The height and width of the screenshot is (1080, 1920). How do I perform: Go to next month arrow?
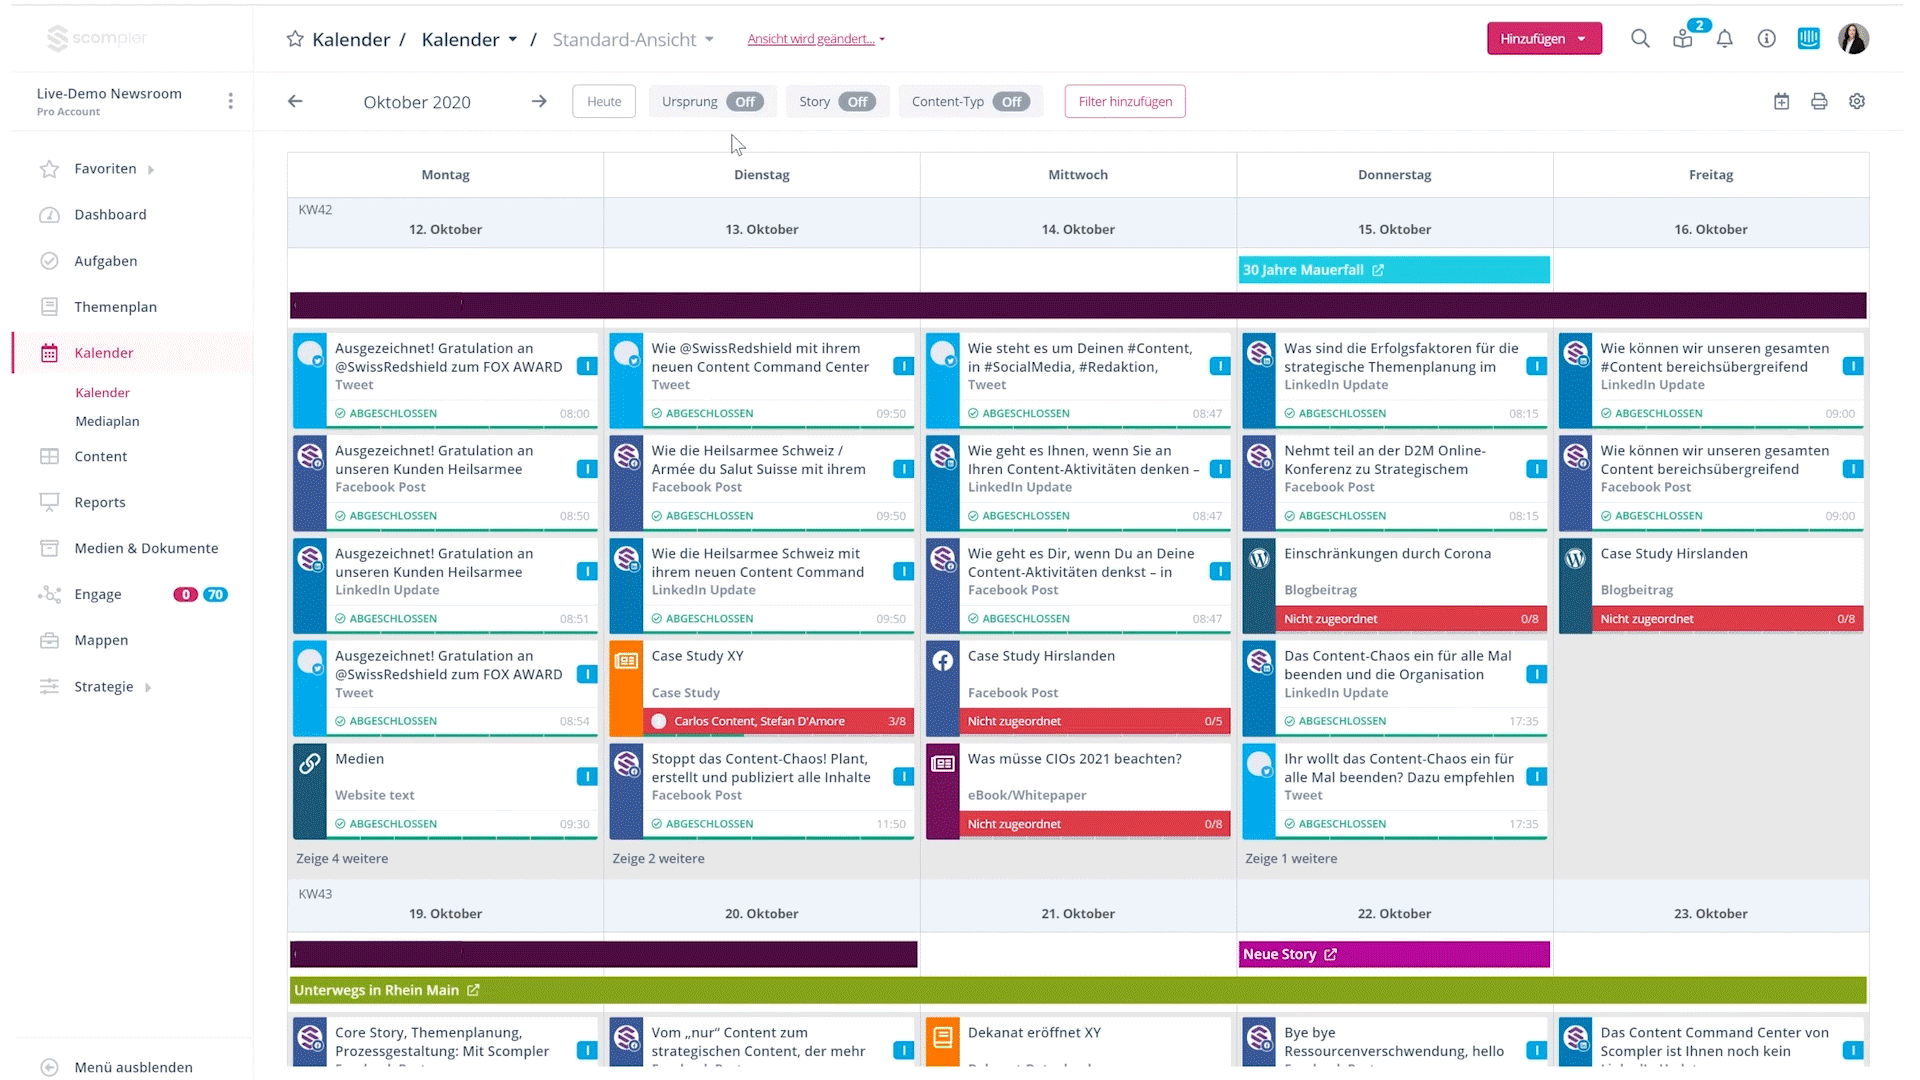click(x=539, y=101)
